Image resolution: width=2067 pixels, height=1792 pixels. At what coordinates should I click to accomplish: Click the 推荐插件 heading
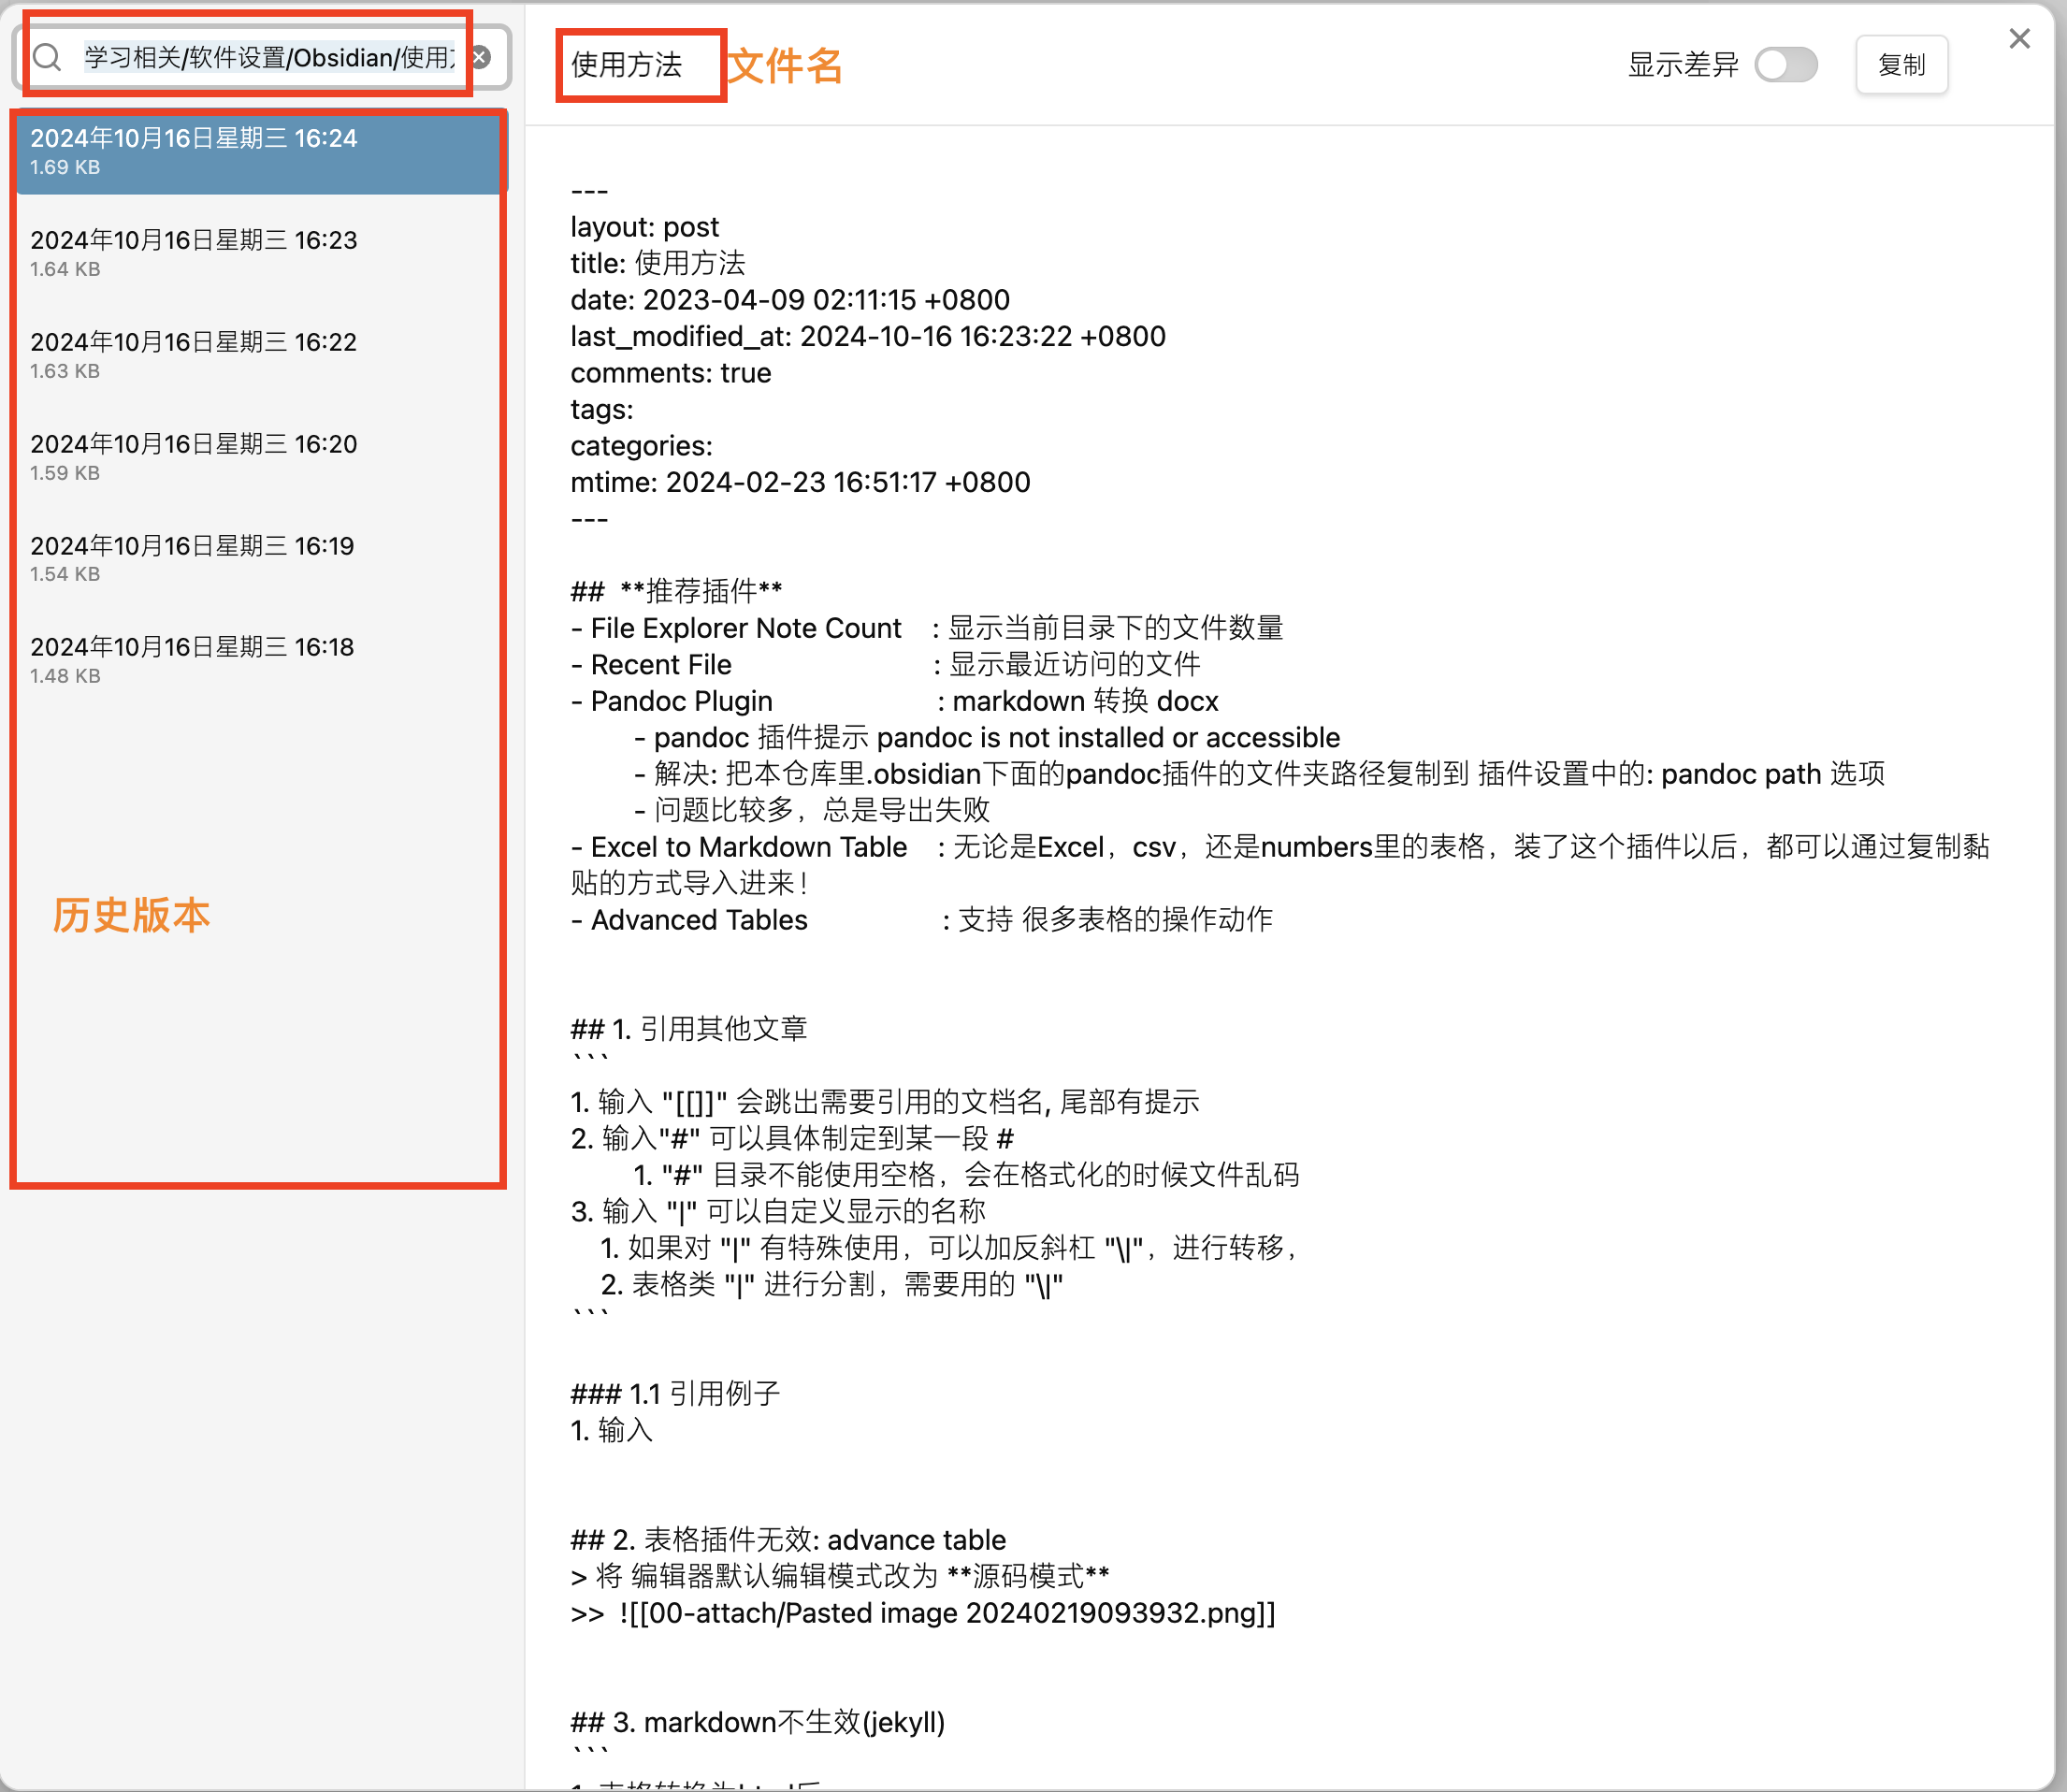point(677,591)
